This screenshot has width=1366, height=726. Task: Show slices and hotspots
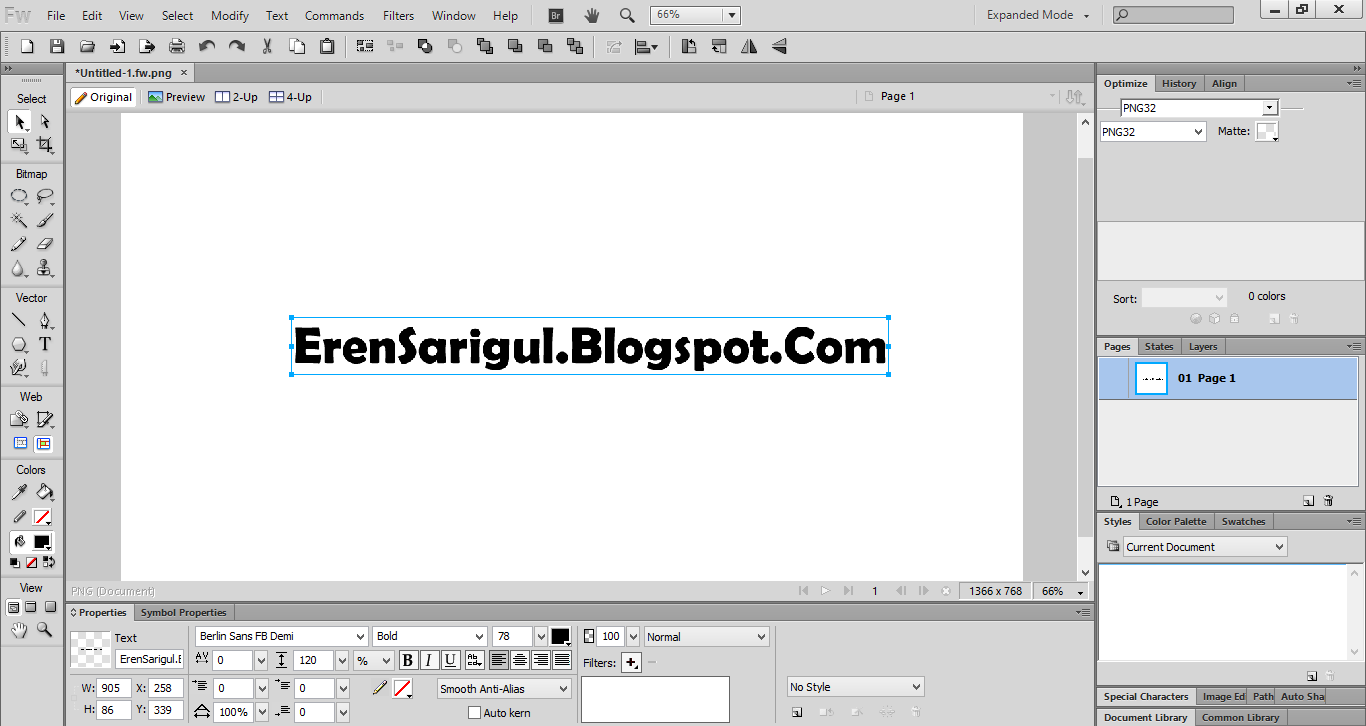click(x=44, y=444)
